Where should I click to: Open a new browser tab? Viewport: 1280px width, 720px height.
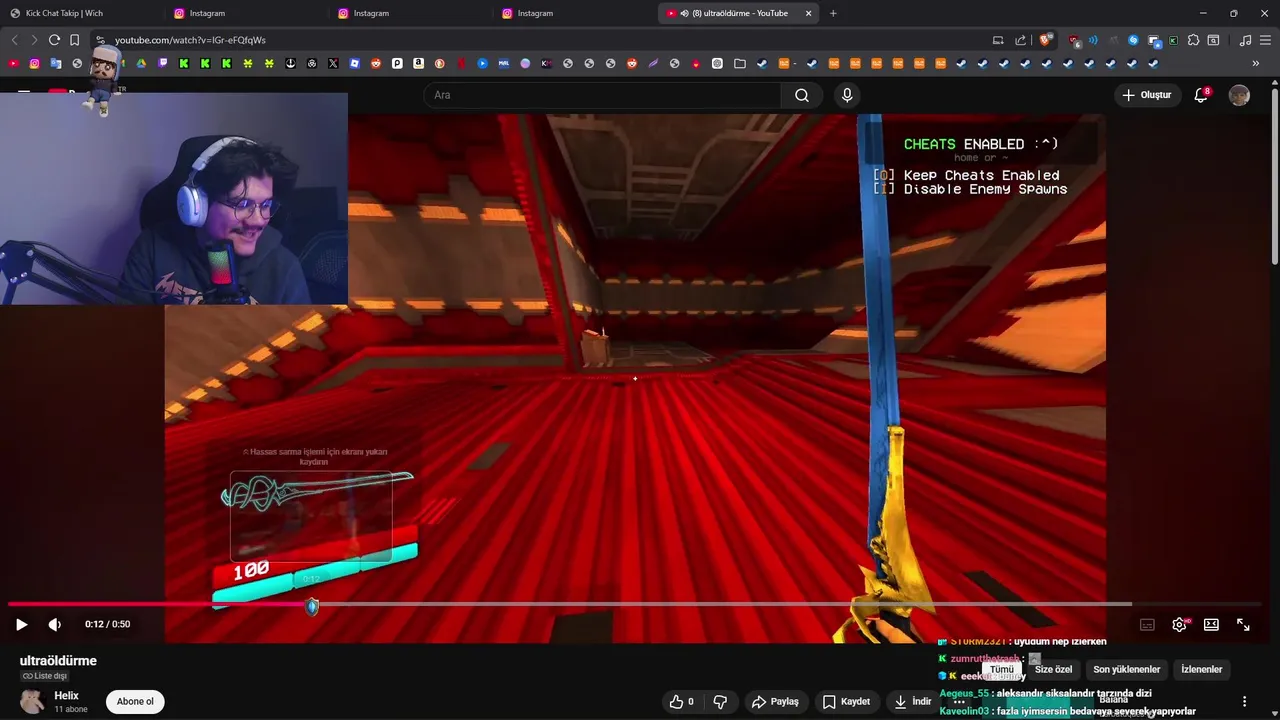coord(833,13)
